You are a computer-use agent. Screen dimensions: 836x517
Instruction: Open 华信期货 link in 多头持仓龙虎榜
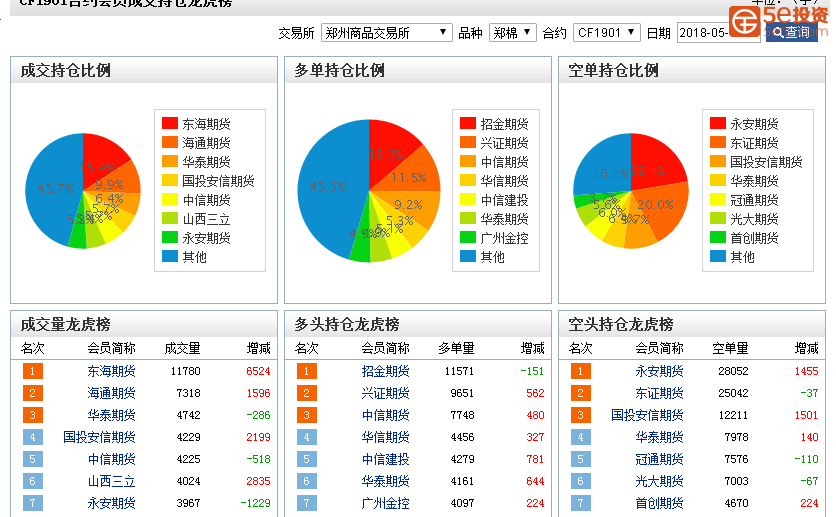click(385, 437)
